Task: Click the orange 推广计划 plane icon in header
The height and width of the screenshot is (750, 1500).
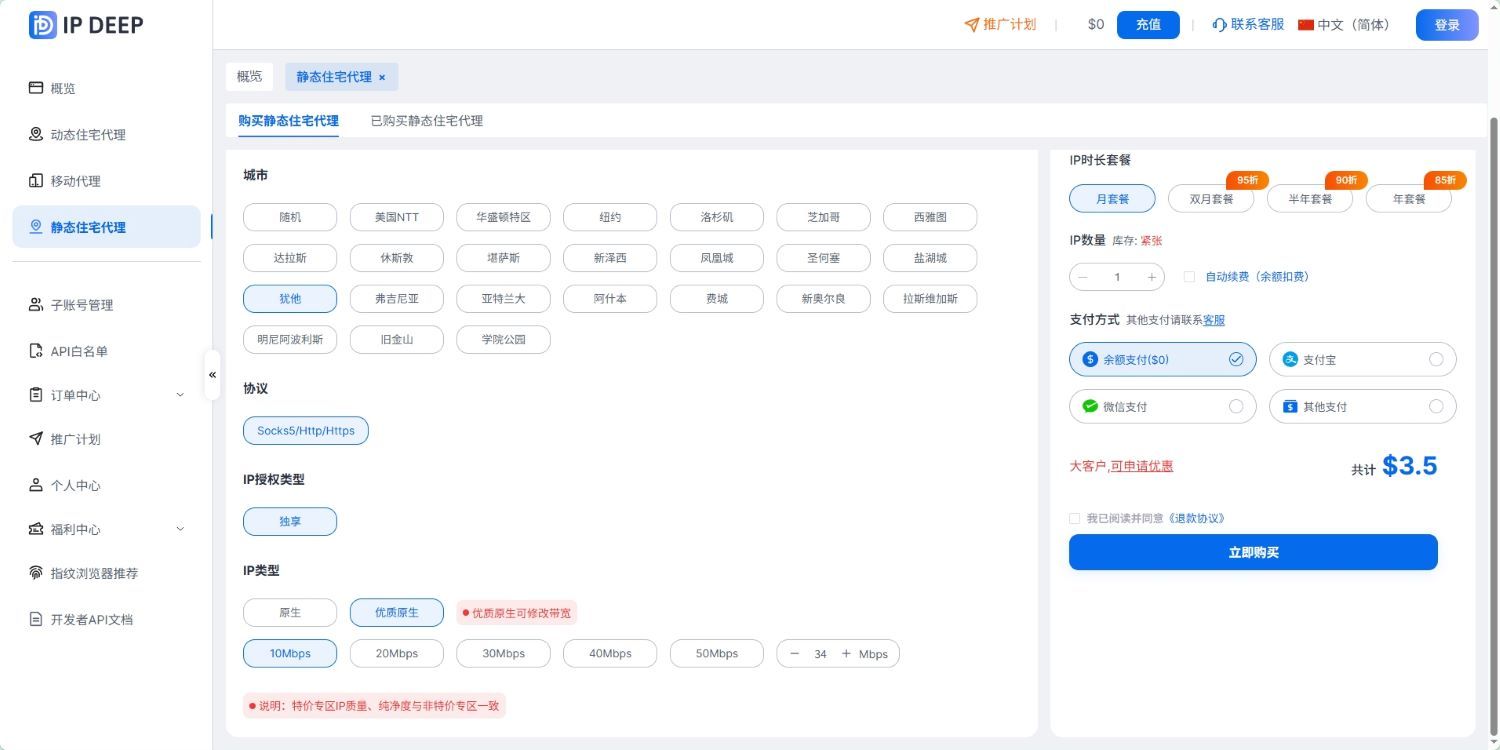Action: [x=971, y=25]
